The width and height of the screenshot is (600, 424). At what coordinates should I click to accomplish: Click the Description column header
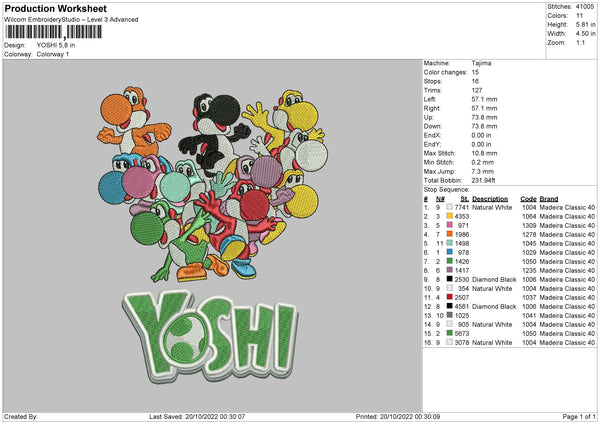click(491, 198)
